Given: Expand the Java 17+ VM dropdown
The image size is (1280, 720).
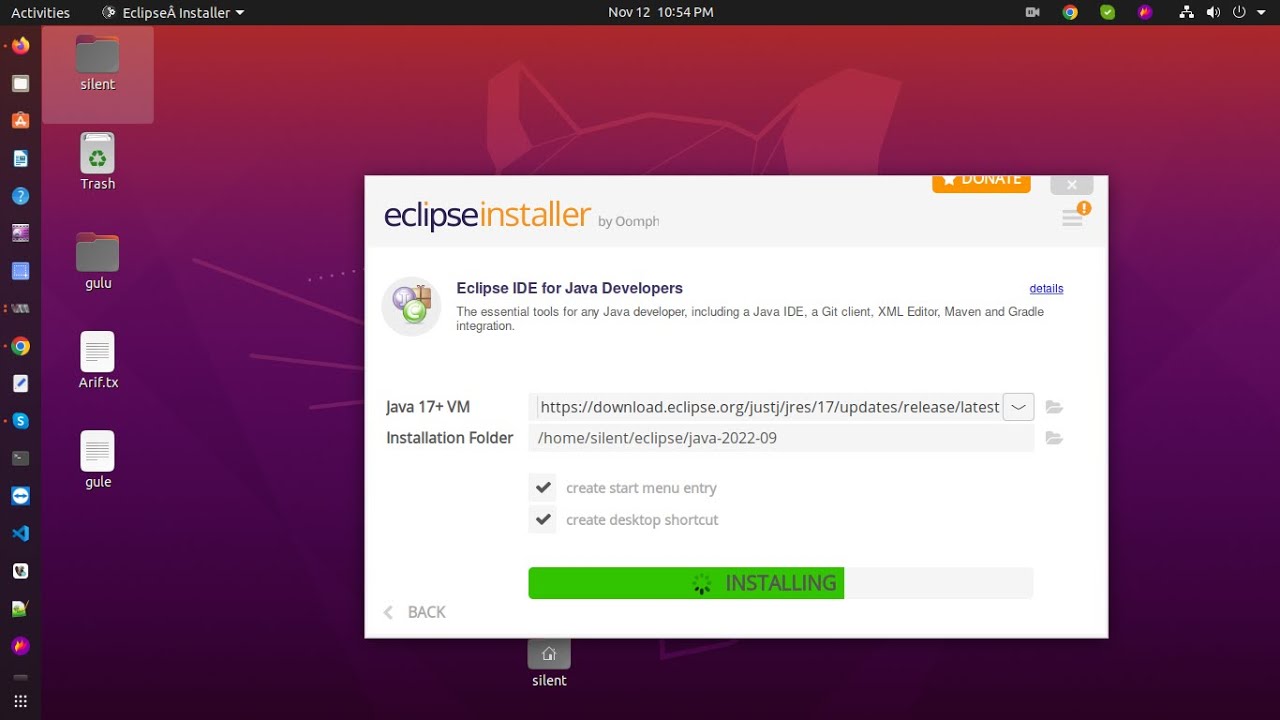Looking at the screenshot, I should (1018, 407).
